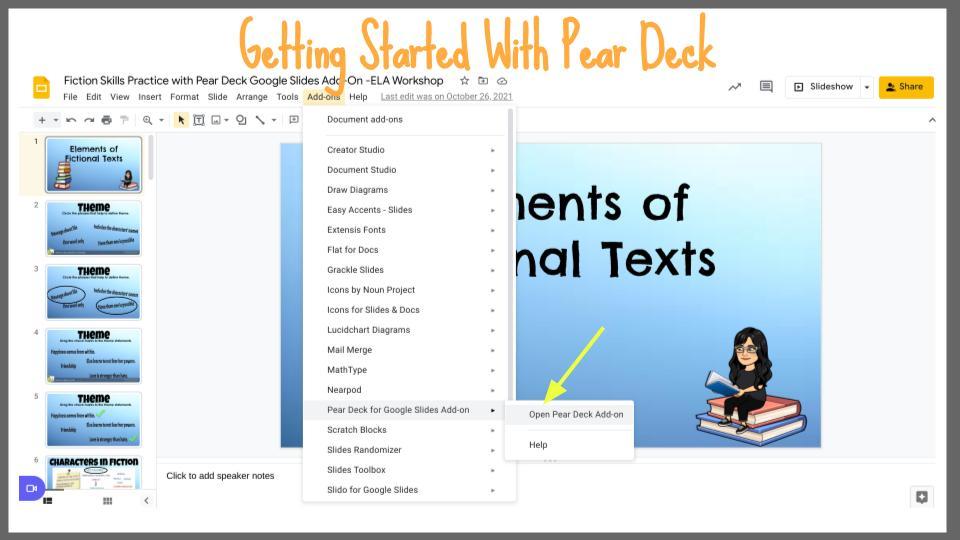Viewport: 960px width, 540px height.
Task: Click the zoom magnifier icon
Action: click(x=148, y=120)
